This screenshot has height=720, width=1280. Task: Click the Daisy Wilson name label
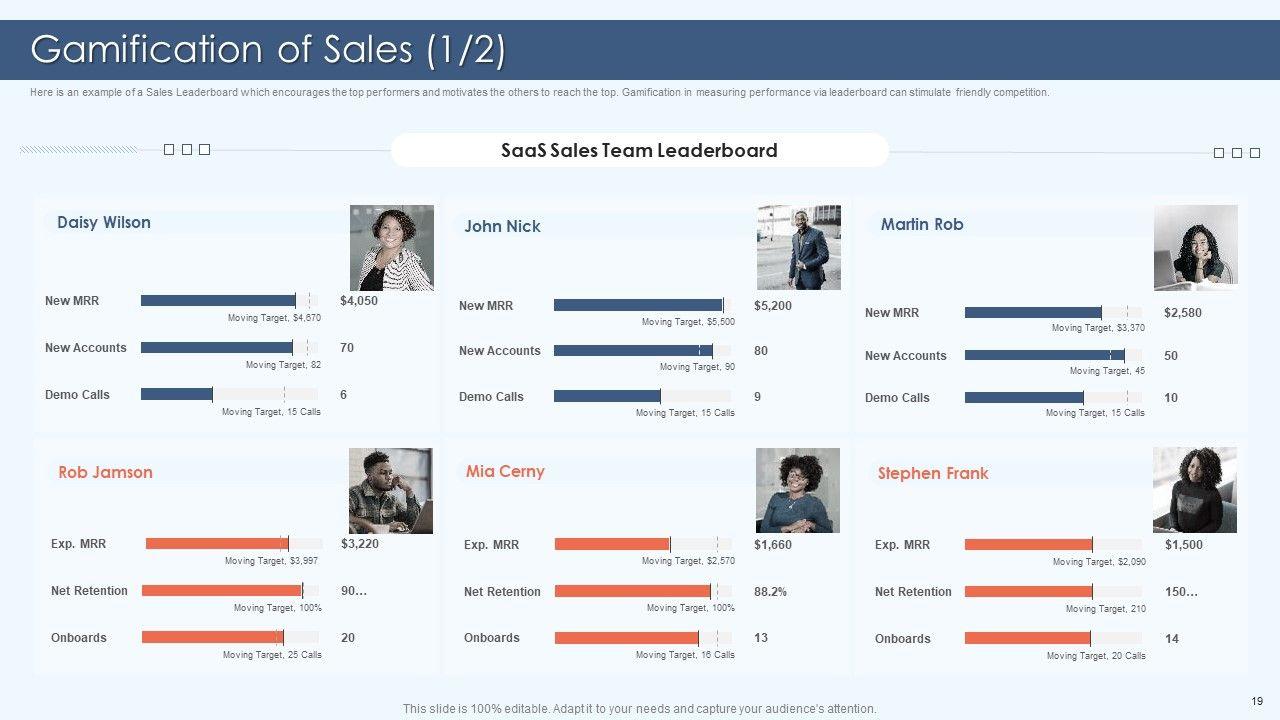click(x=104, y=223)
